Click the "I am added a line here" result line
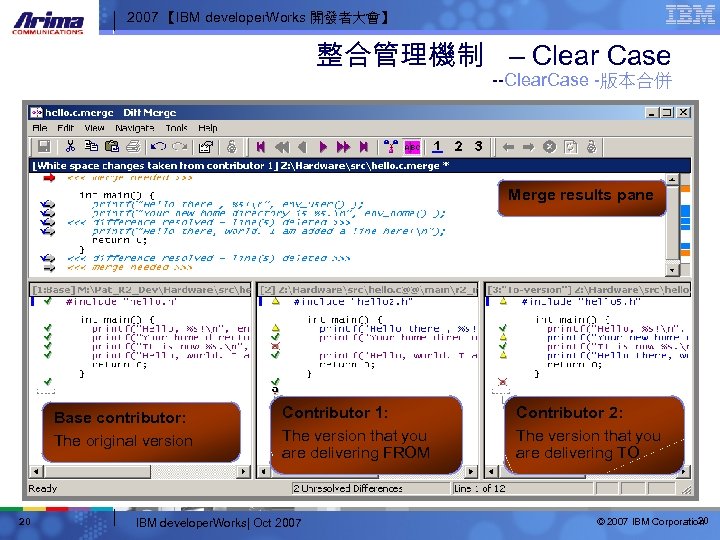Screen dimensions: 720x540 coord(269,231)
